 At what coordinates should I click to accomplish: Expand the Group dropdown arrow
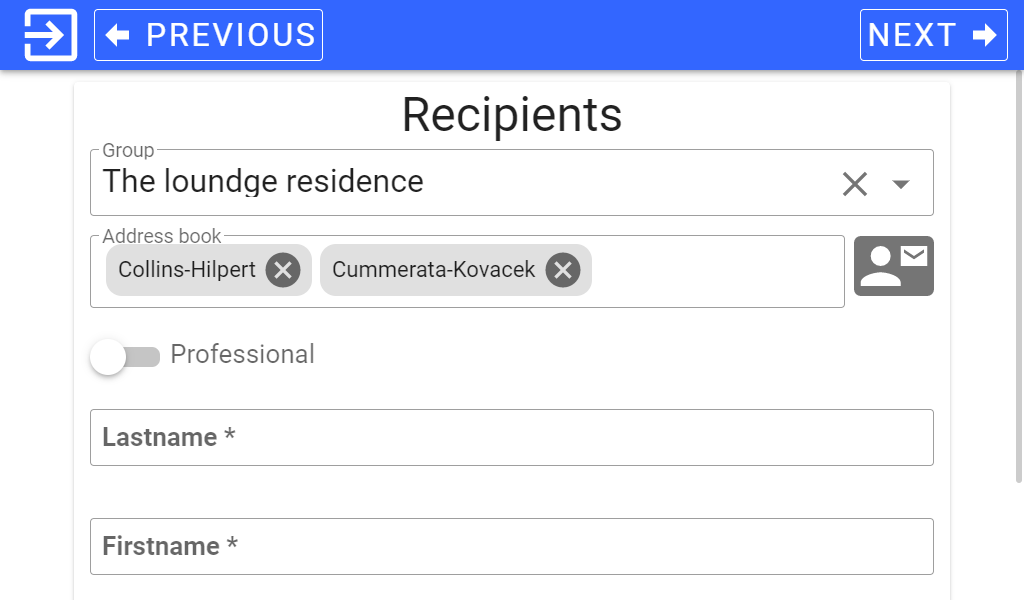point(901,184)
